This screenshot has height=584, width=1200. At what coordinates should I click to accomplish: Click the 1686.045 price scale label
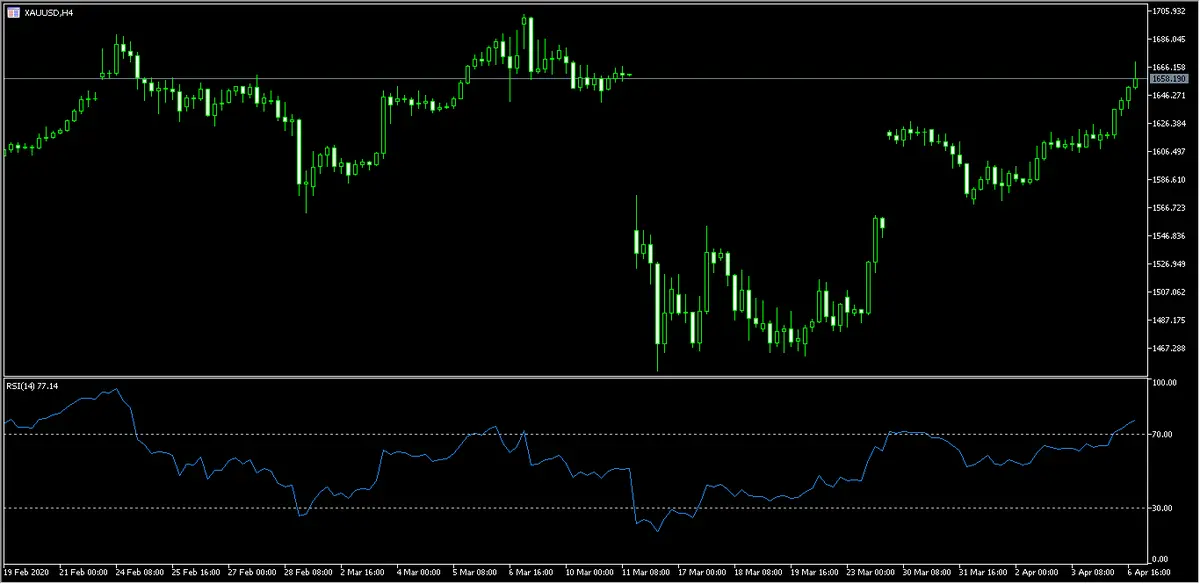pyautogui.click(x=1168, y=39)
